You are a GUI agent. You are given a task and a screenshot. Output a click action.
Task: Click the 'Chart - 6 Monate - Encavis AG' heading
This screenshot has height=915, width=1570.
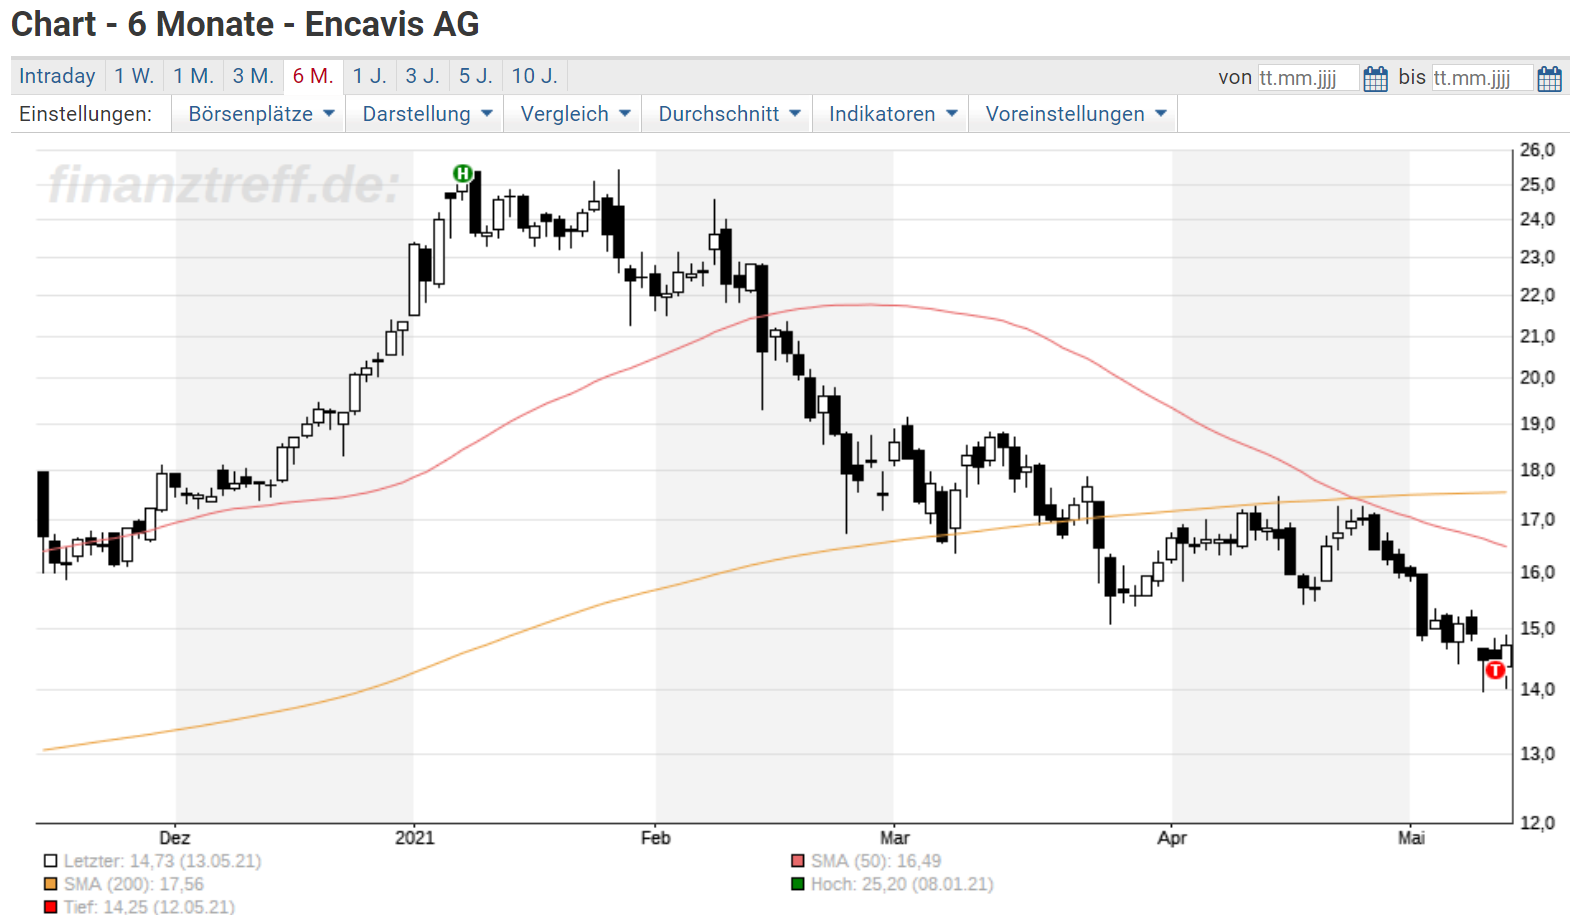click(245, 24)
